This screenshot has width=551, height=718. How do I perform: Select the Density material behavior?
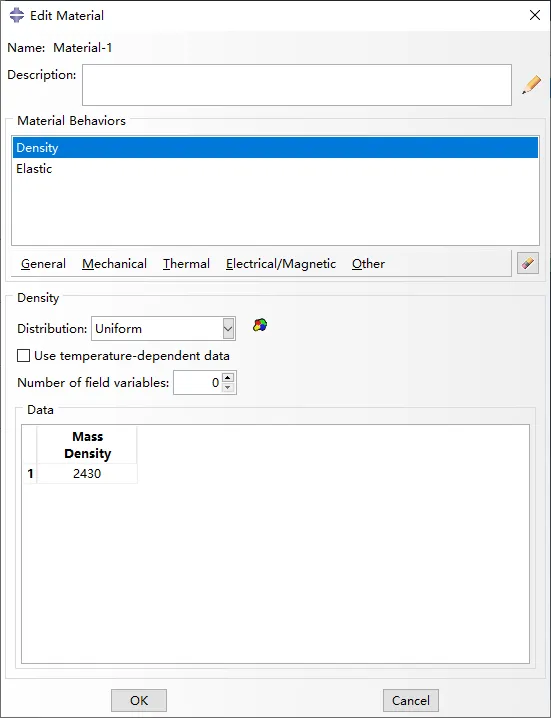click(275, 147)
